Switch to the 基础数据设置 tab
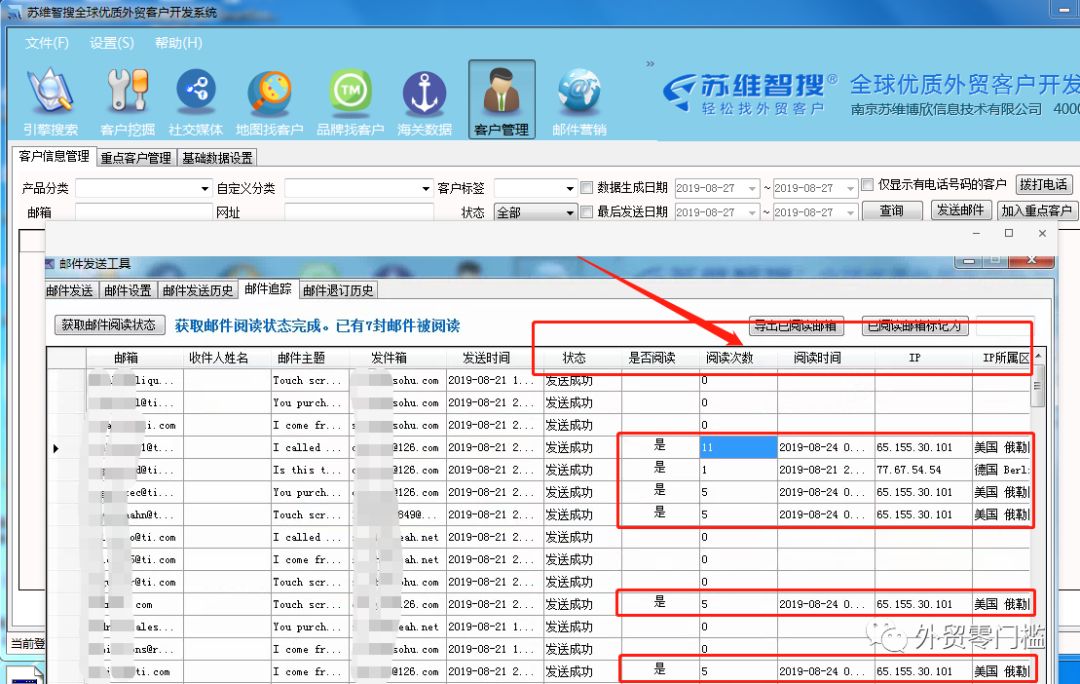 tap(217, 158)
